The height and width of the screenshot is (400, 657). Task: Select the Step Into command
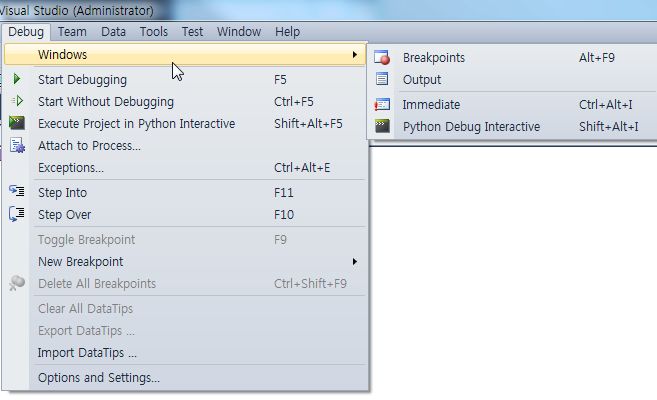[x=185, y=193]
